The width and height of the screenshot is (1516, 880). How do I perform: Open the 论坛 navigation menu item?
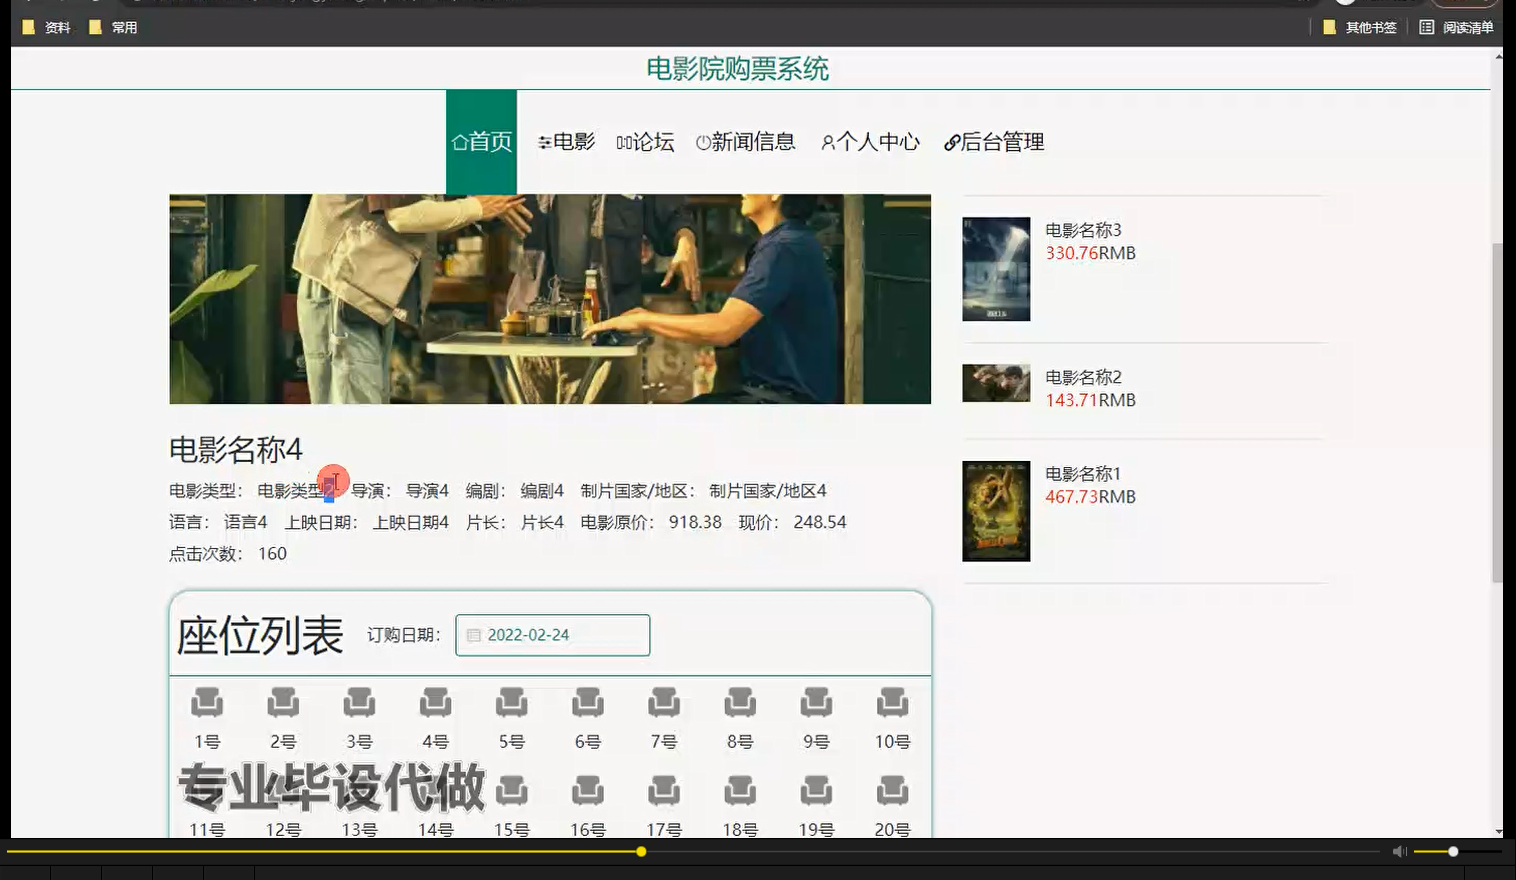tap(645, 142)
